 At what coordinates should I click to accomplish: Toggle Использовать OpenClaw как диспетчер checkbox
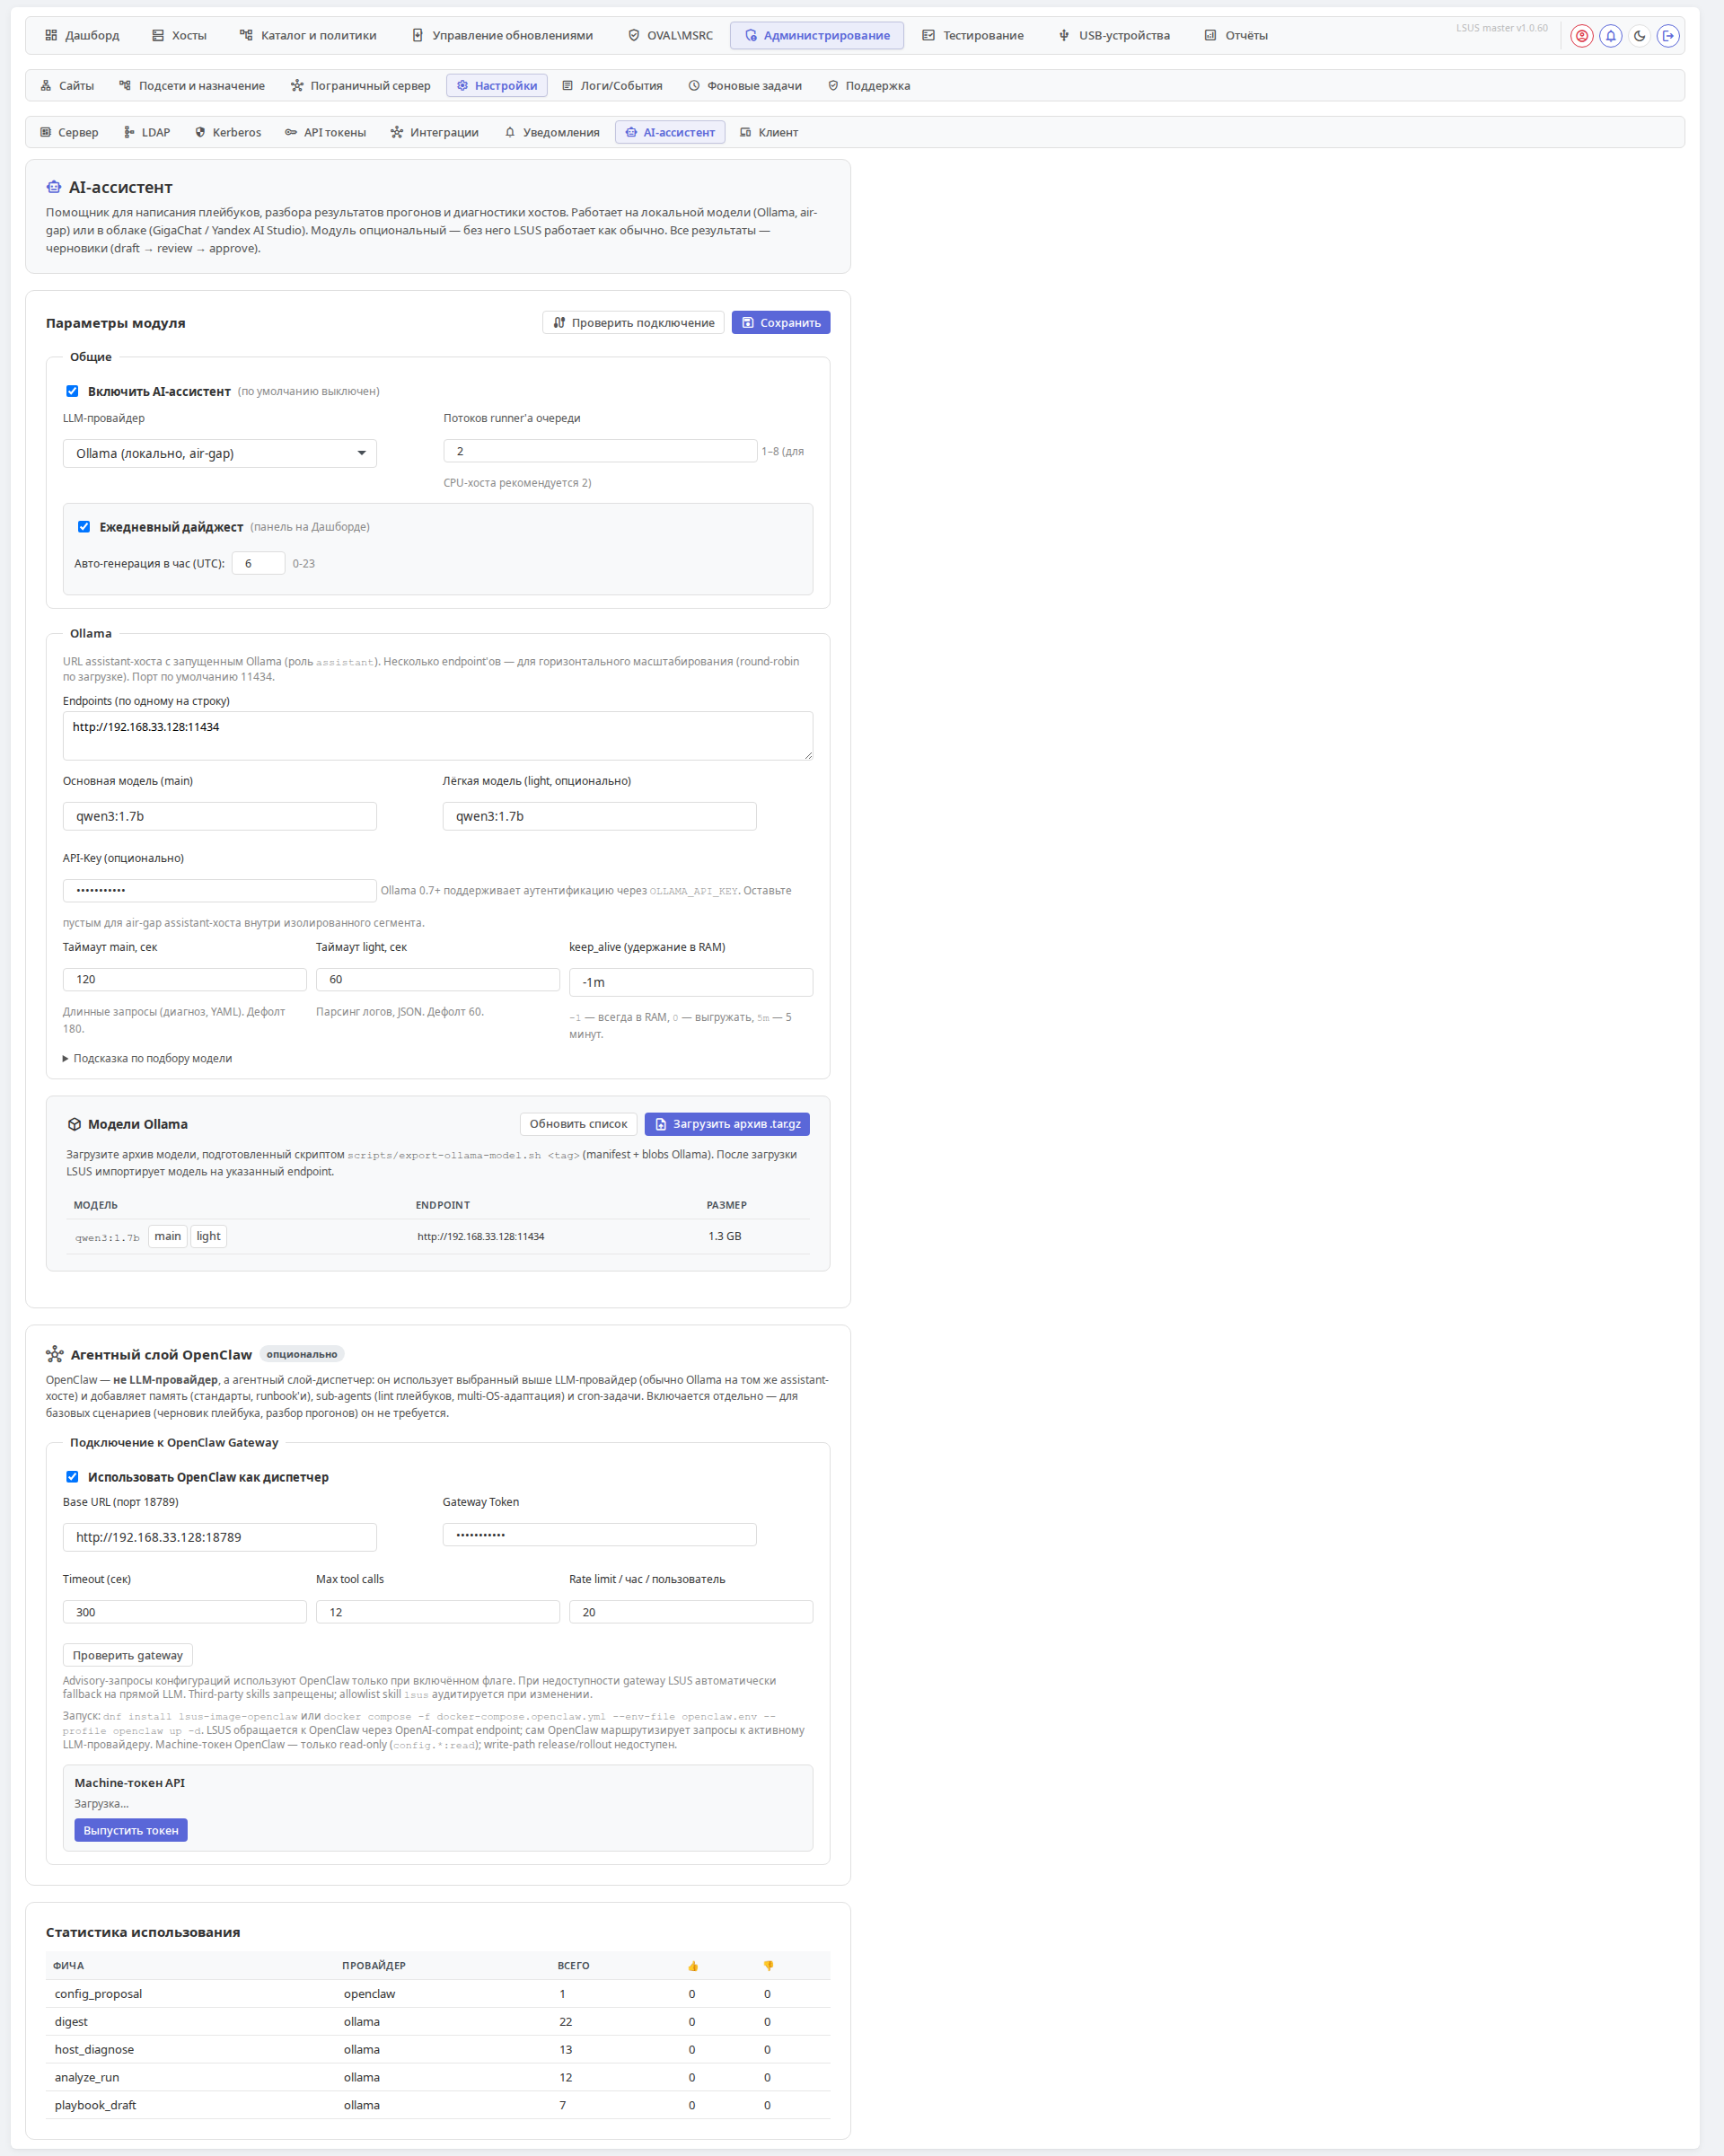(72, 1477)
